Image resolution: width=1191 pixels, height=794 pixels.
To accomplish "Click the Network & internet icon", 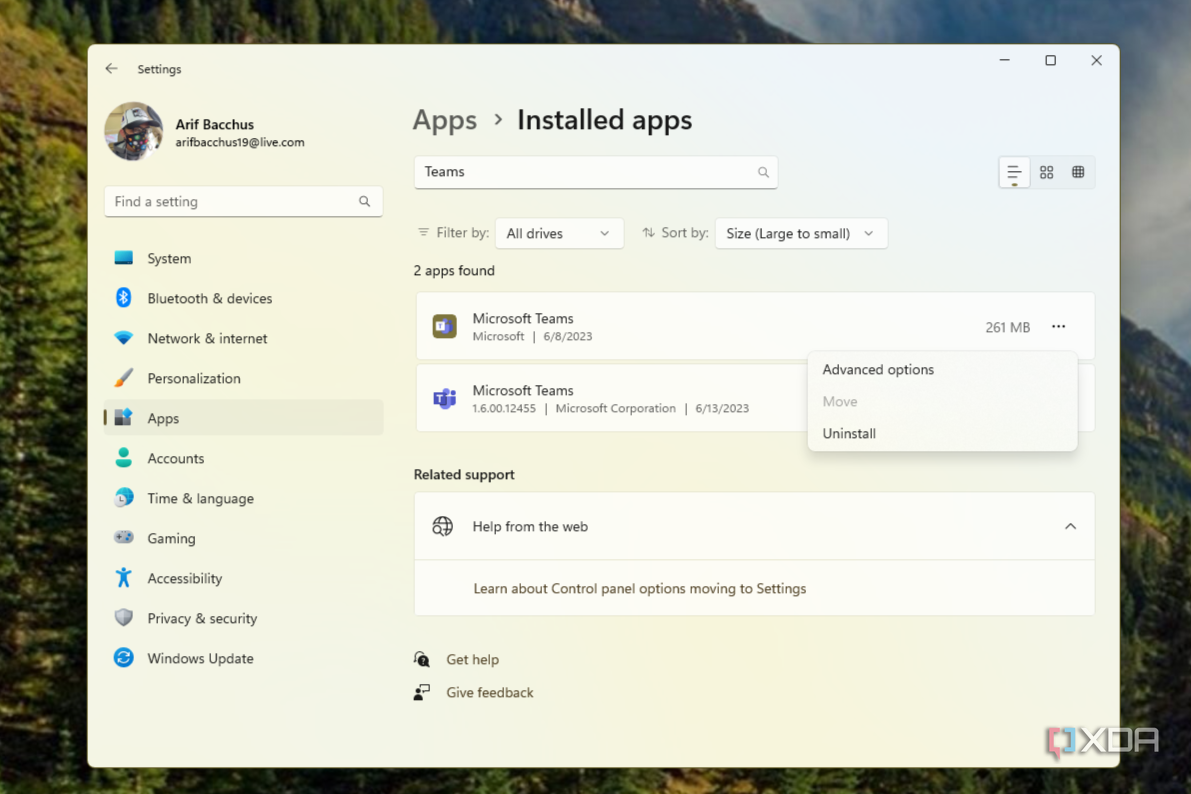I will click(123, 338).
